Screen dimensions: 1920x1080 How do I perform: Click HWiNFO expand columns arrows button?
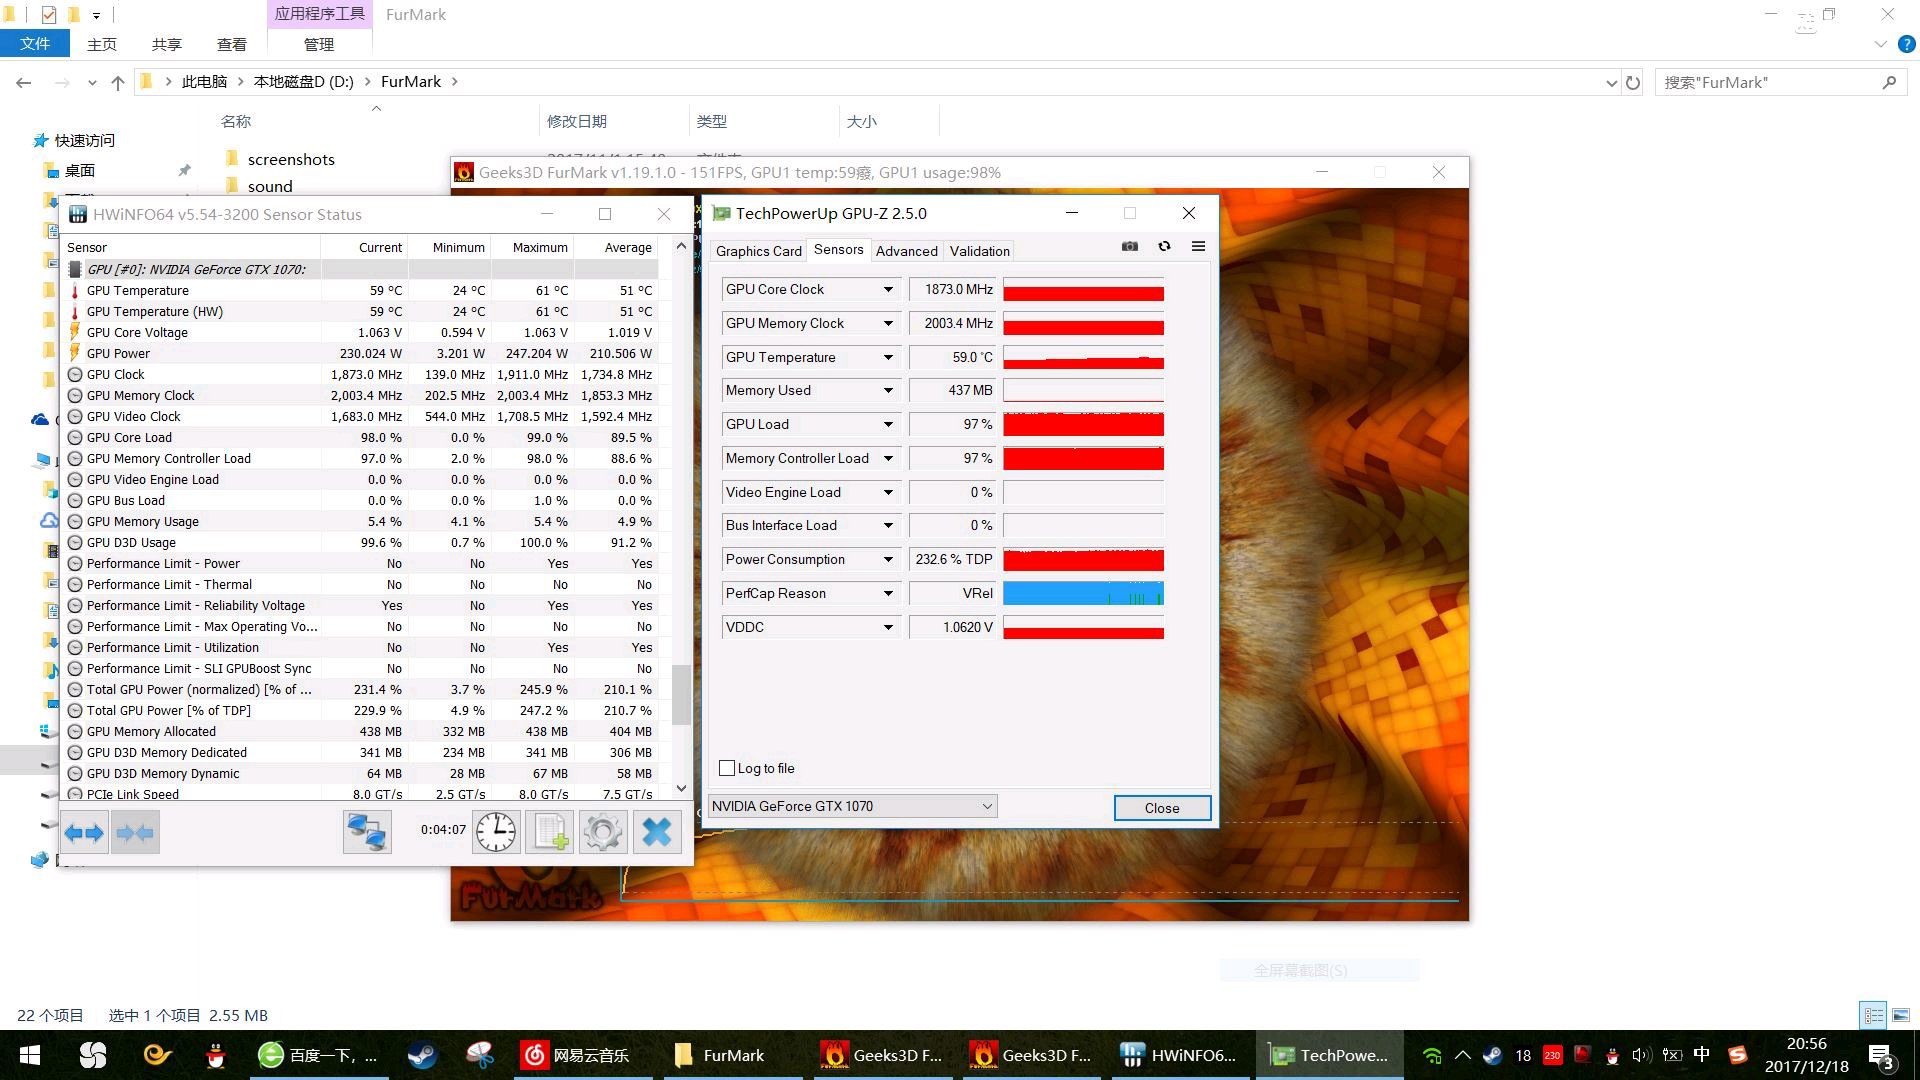(84, 832)
